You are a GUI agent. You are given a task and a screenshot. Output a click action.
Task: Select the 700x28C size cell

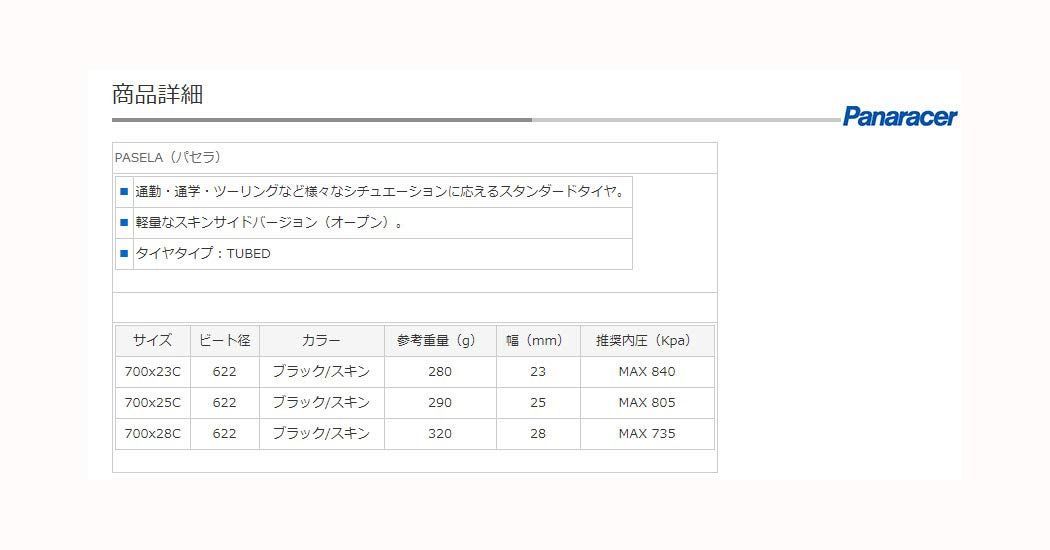click(153, 433)
